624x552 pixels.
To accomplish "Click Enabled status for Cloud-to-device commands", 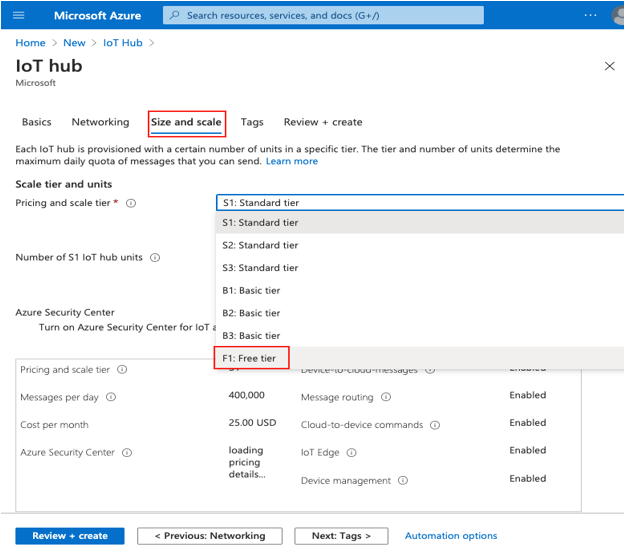I will 528,423.
